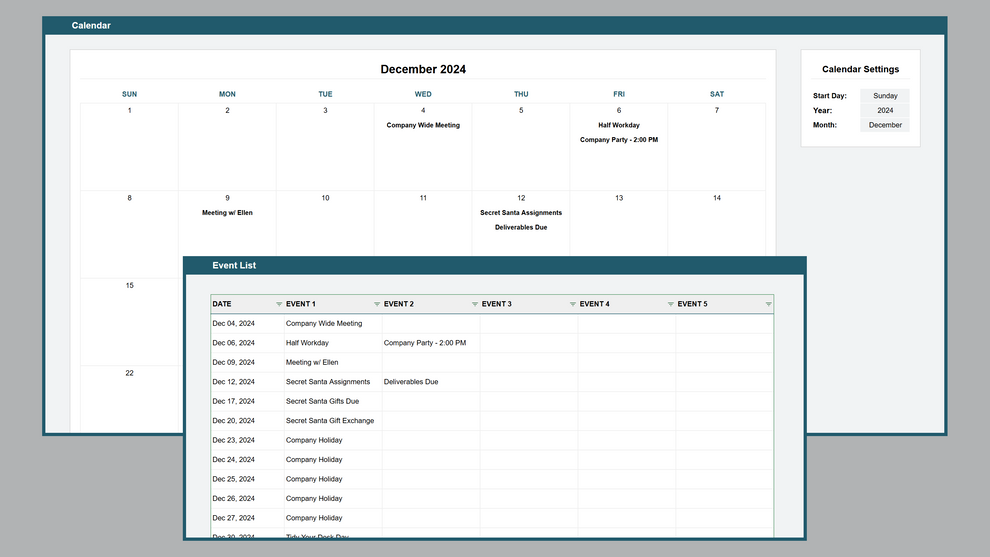The width and height of the screenshot is (990, 557).
Task: Select Secret Santa Assignments on calendar
Action: [x=521, y=213]
